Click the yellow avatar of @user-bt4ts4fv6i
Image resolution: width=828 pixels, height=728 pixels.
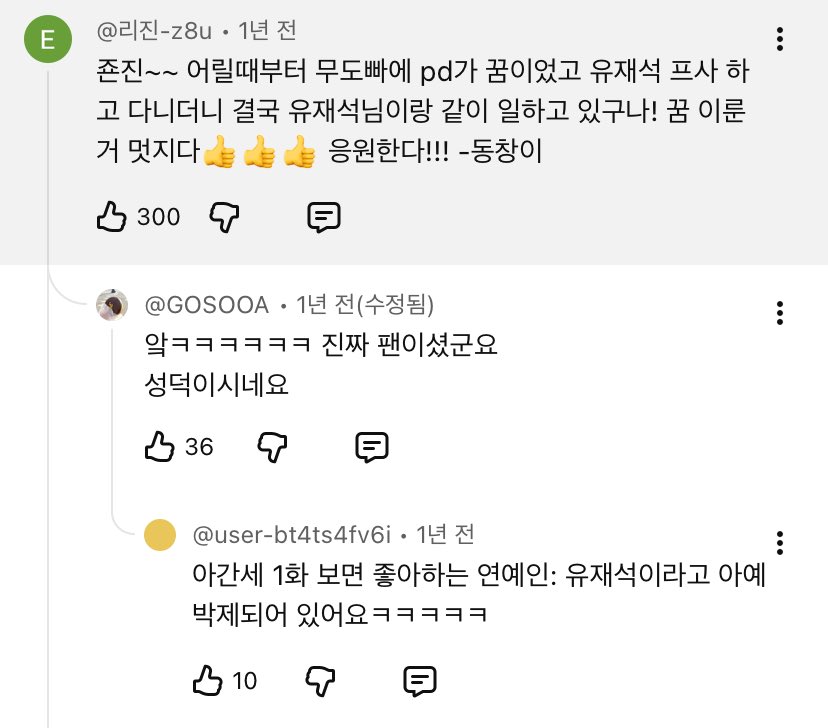[x=159, y=535]
